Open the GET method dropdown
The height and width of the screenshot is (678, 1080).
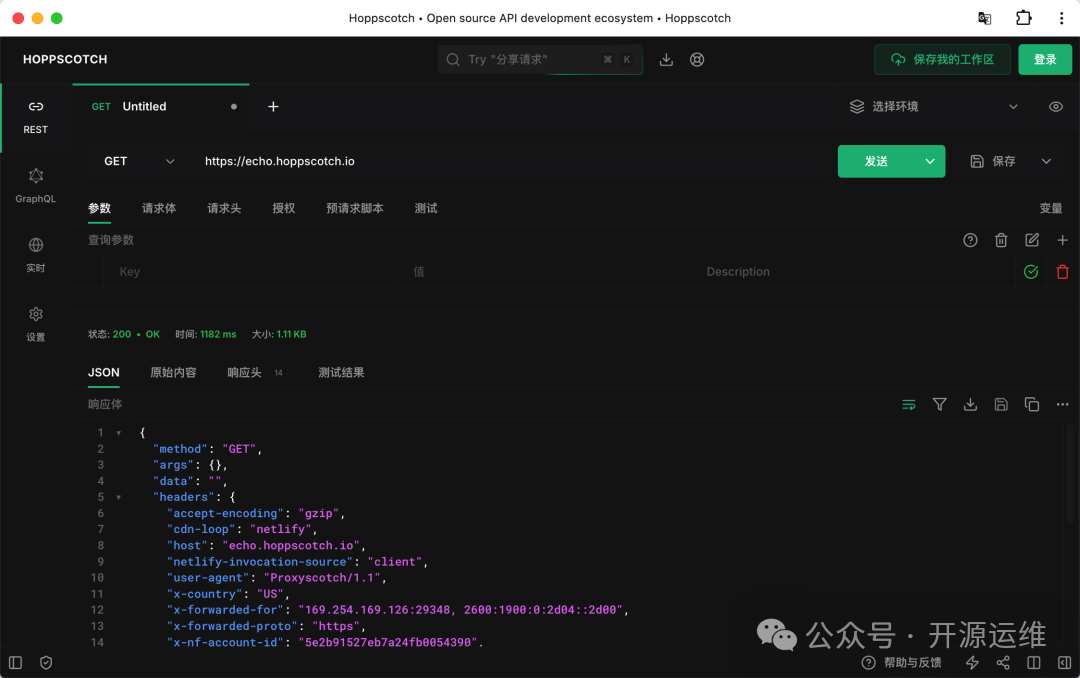point(139,161)
